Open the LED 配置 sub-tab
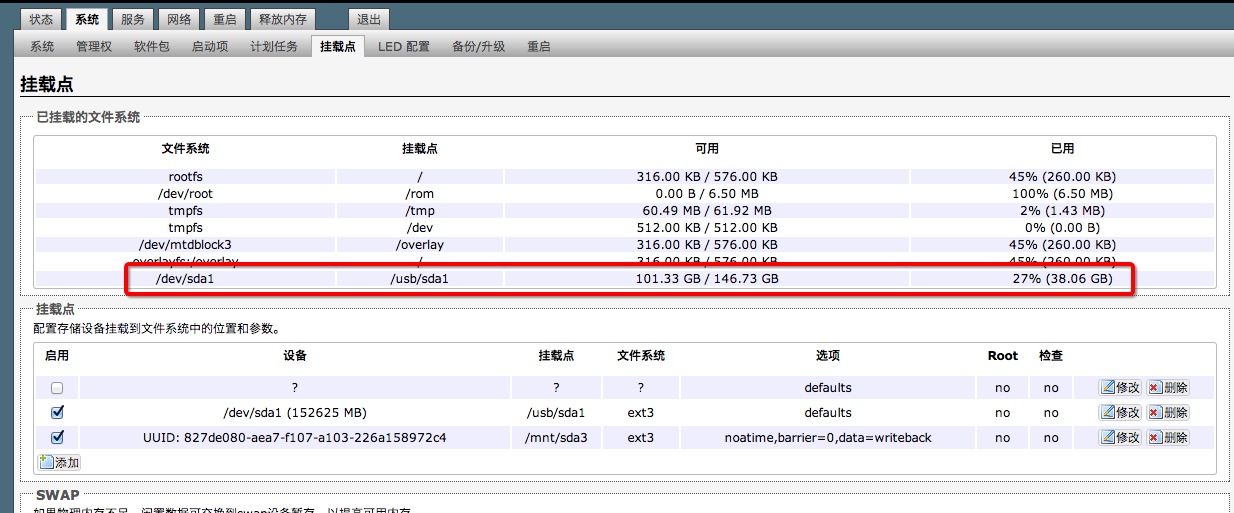 tap(404, 46)
